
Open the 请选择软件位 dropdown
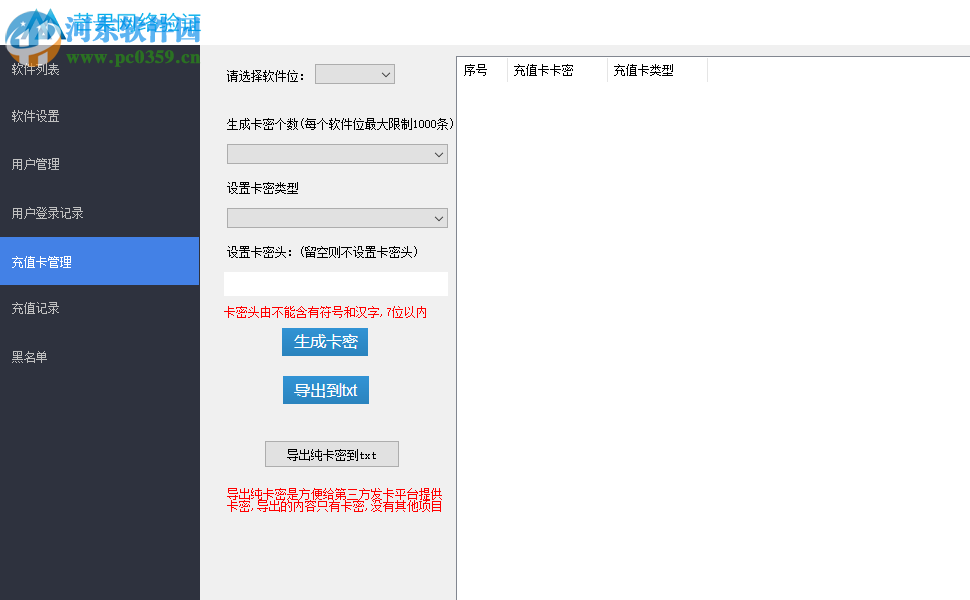354,73
